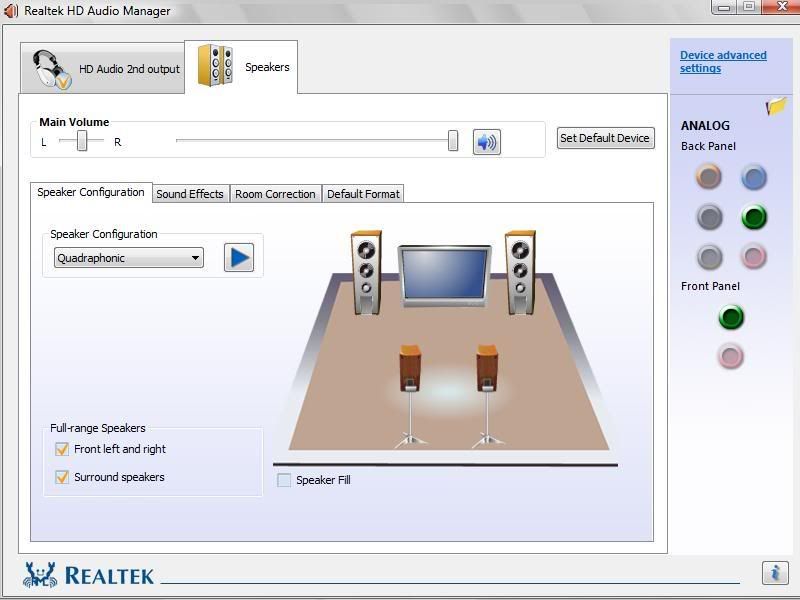The width and height of the screenshot is (800, 600).
Task: Click the Realtek crab logo
Action: (40, 575)
